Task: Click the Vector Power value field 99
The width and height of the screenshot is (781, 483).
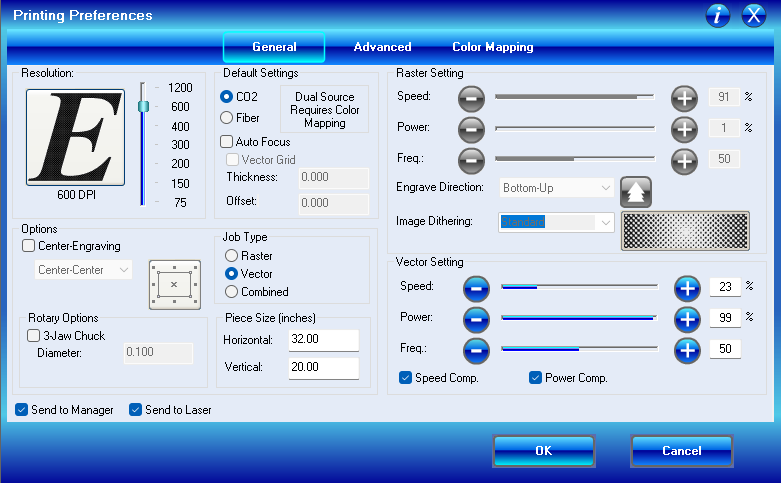Action: (725, 318)
